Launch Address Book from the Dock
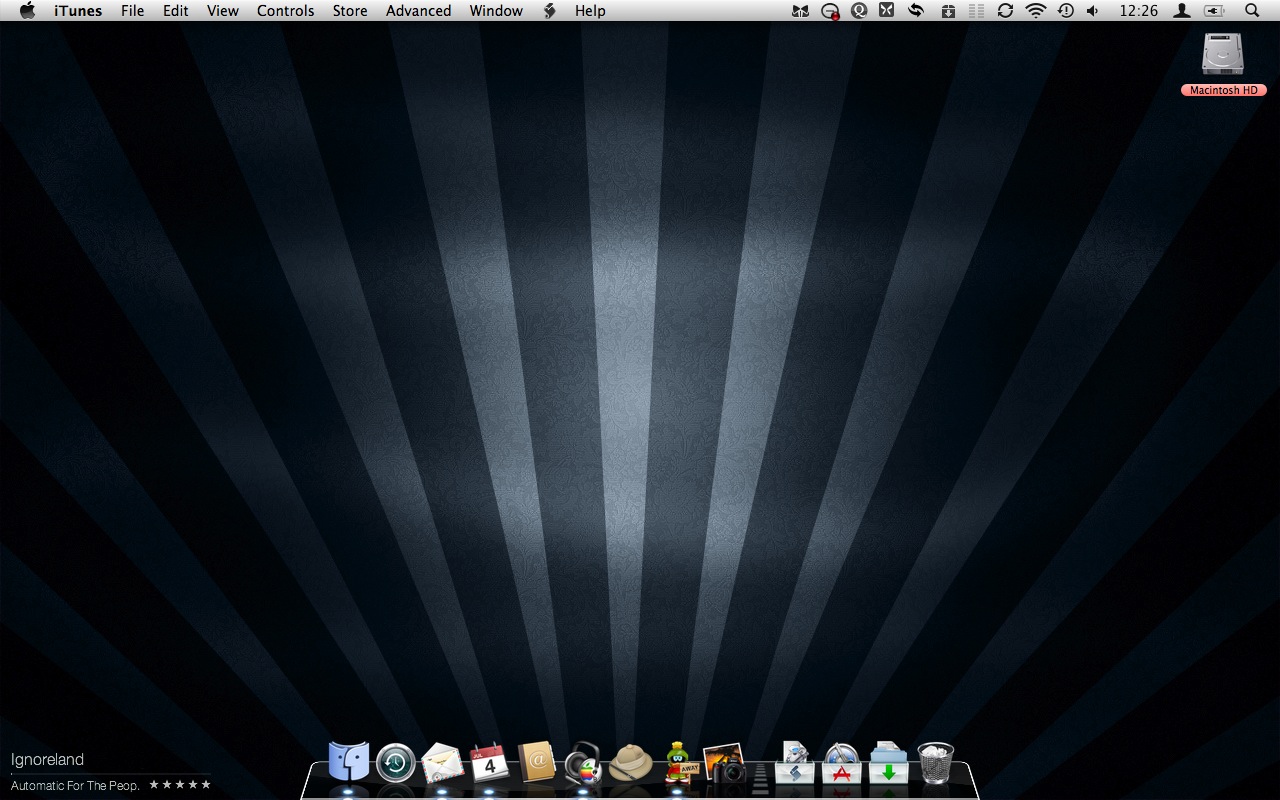 tap(537, 762)
